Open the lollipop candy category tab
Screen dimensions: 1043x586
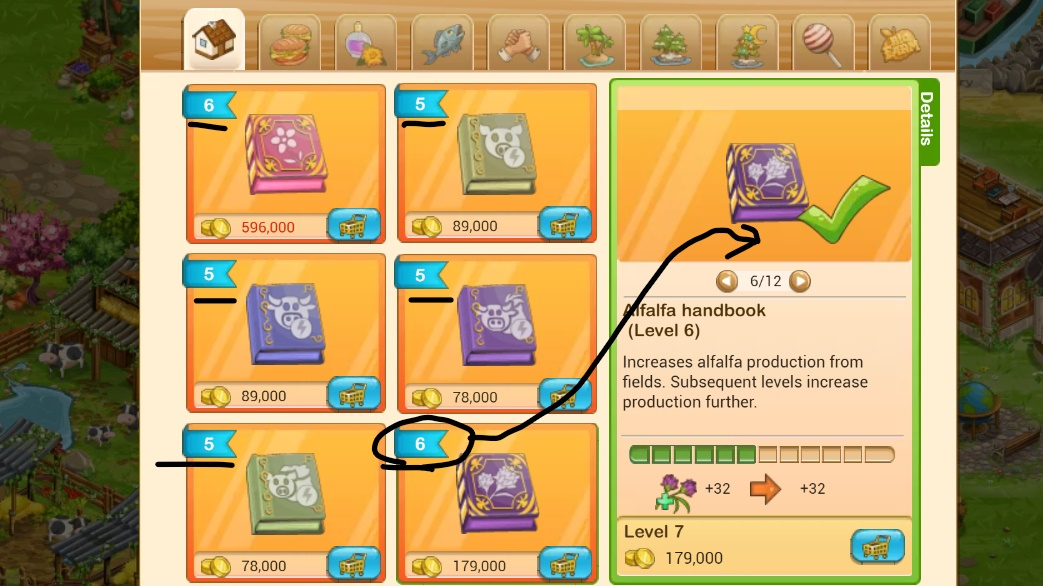pos(823,43)
